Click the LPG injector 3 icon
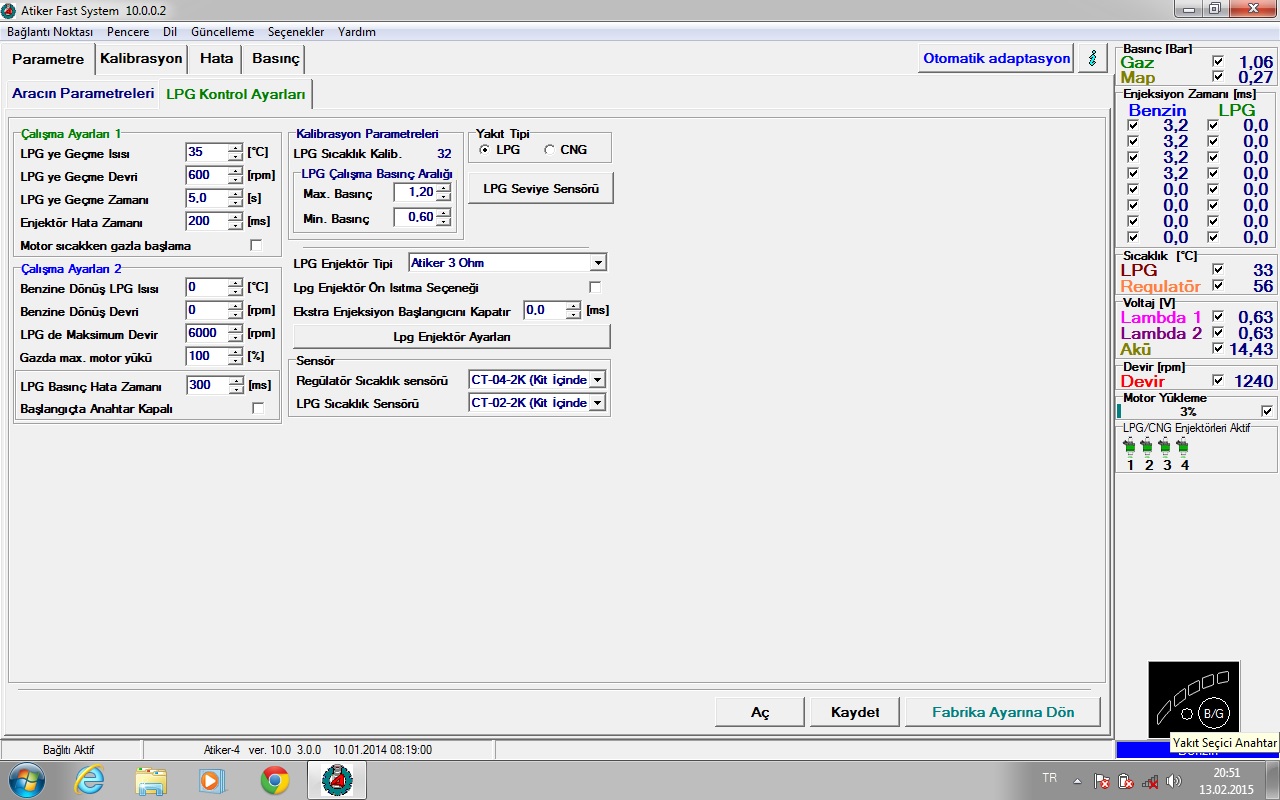This screenshot has height=800, width=1280. (1166, 447)
